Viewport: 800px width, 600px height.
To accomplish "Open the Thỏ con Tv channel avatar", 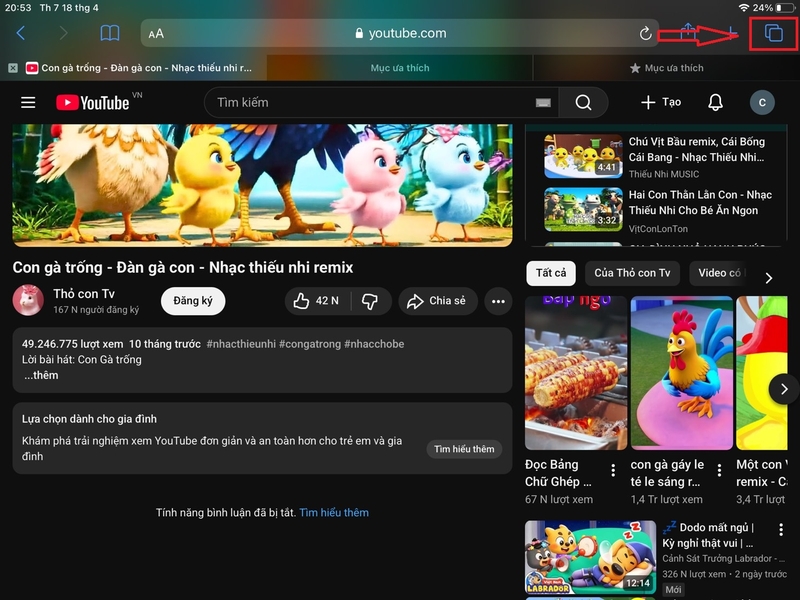I will tap(28, 300).
